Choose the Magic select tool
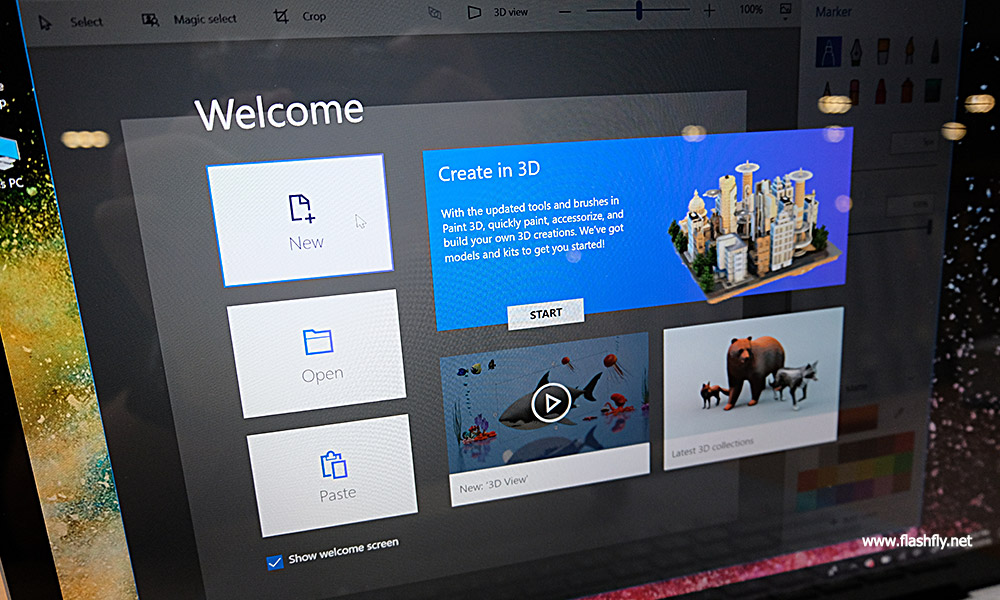The image size is (1000, 600). [188, 19]
